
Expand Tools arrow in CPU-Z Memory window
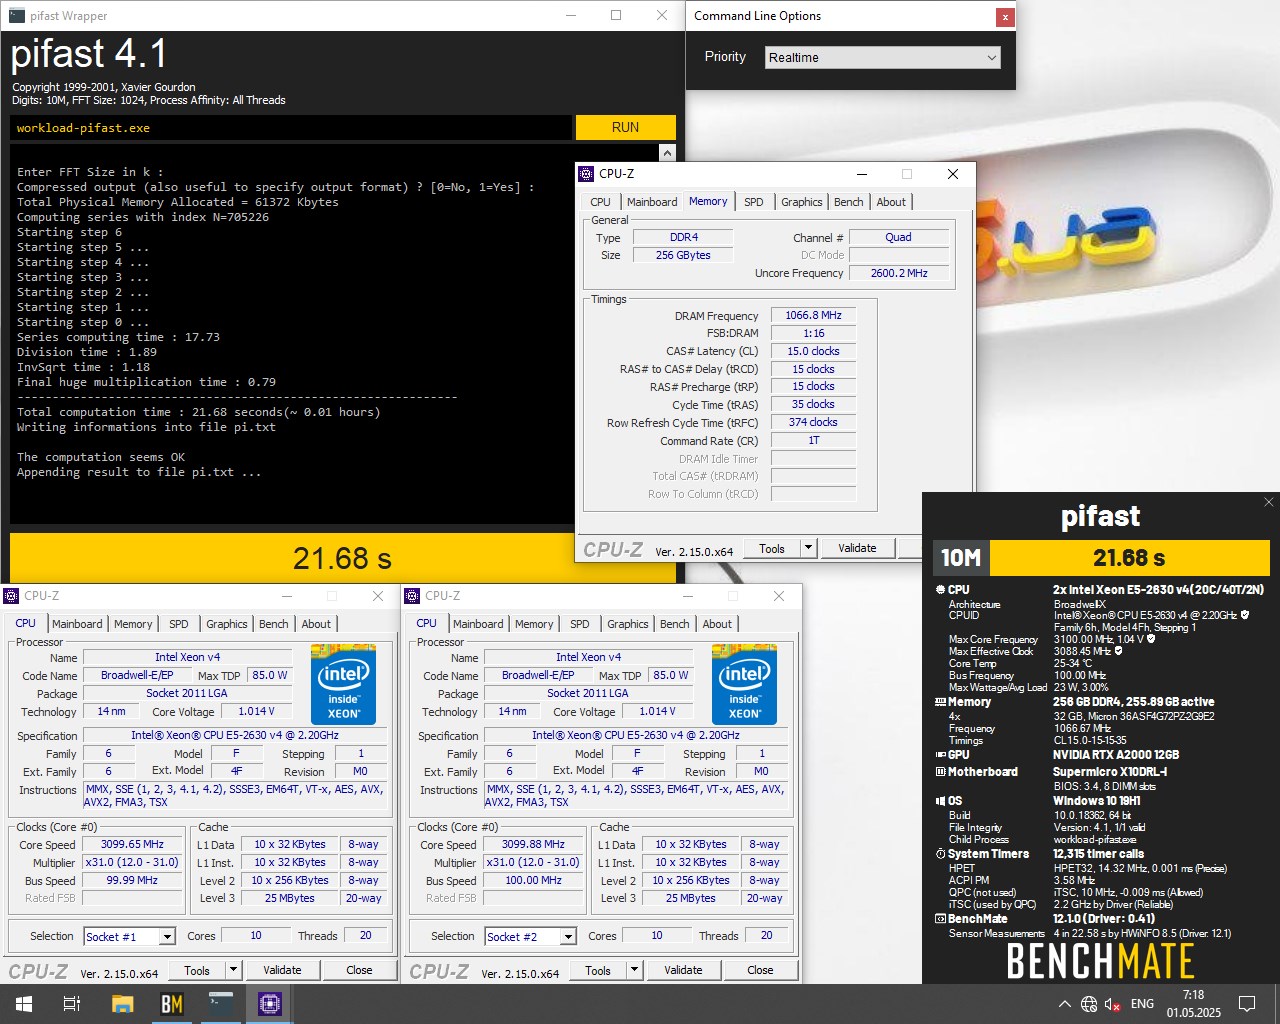(809, 548)
